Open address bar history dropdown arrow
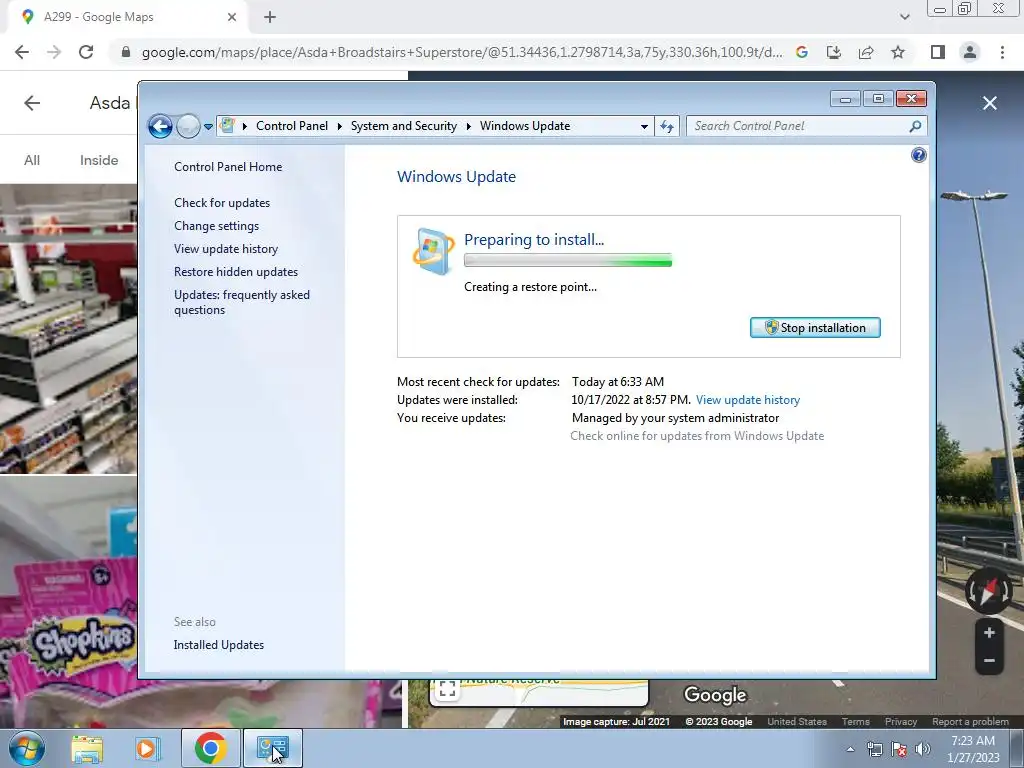The width and height of the screenshot is (1024, 768). (644, 127)
